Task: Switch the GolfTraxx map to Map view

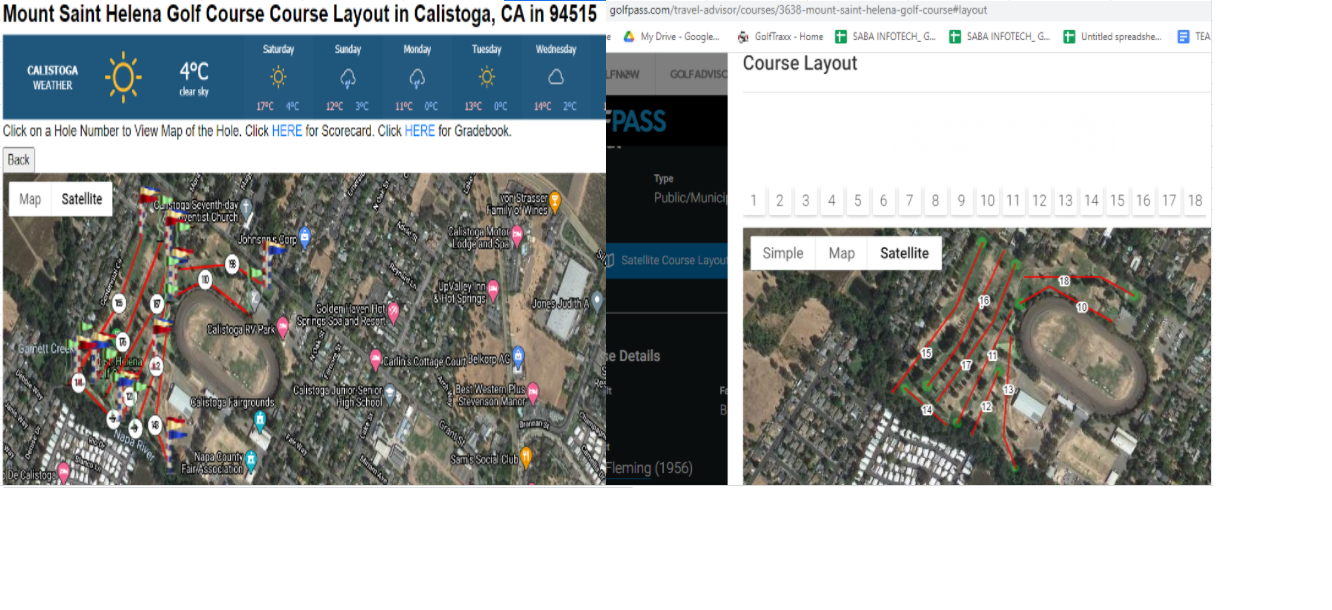Action: point(30,199)
